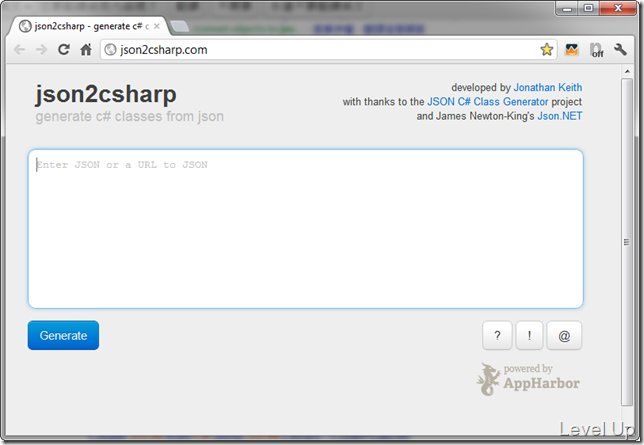Click the browser forward arrow
644x445 pixels.
(41, 50)
